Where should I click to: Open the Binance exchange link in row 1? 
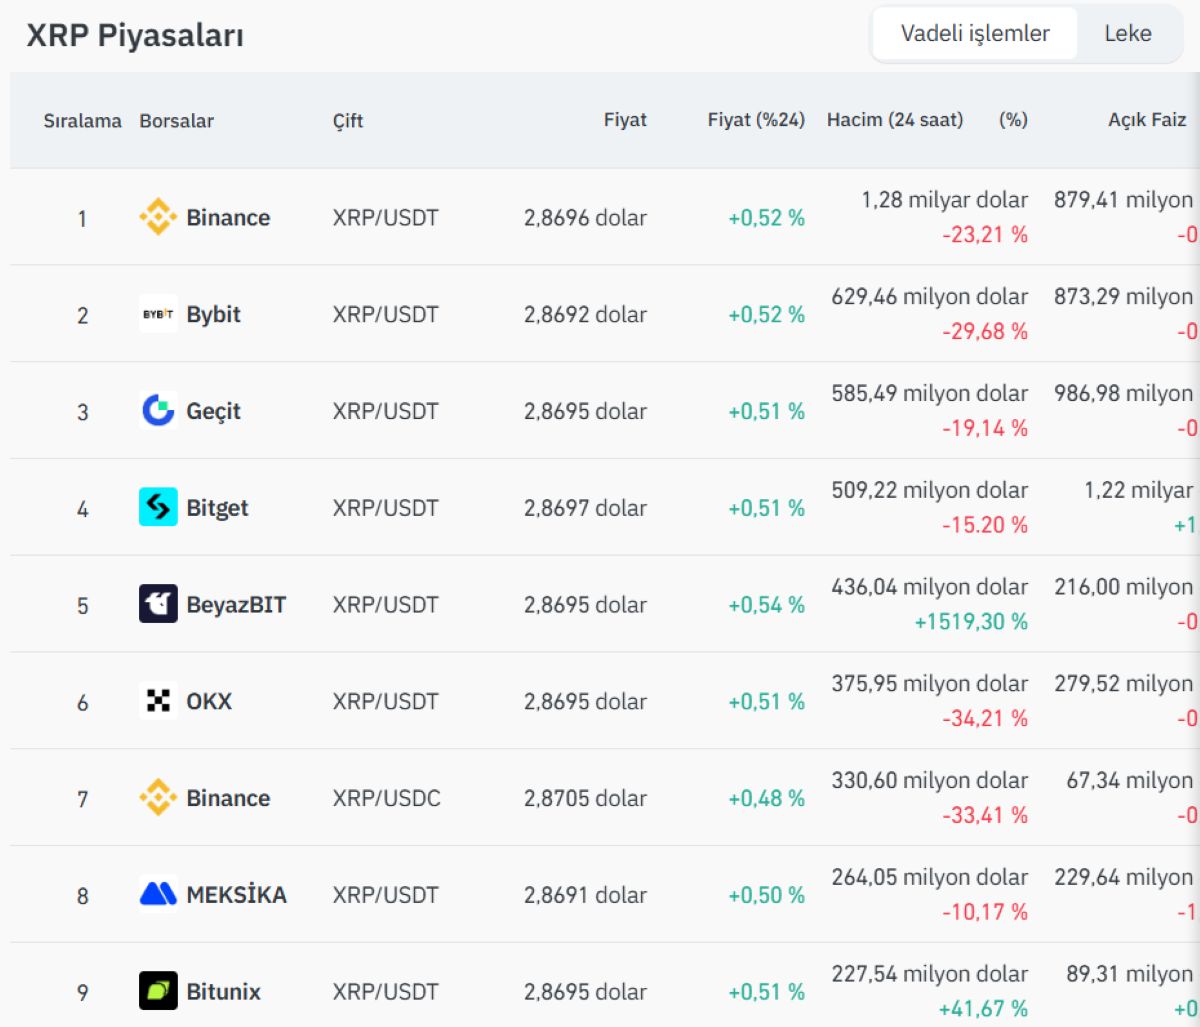click(228, 217)
